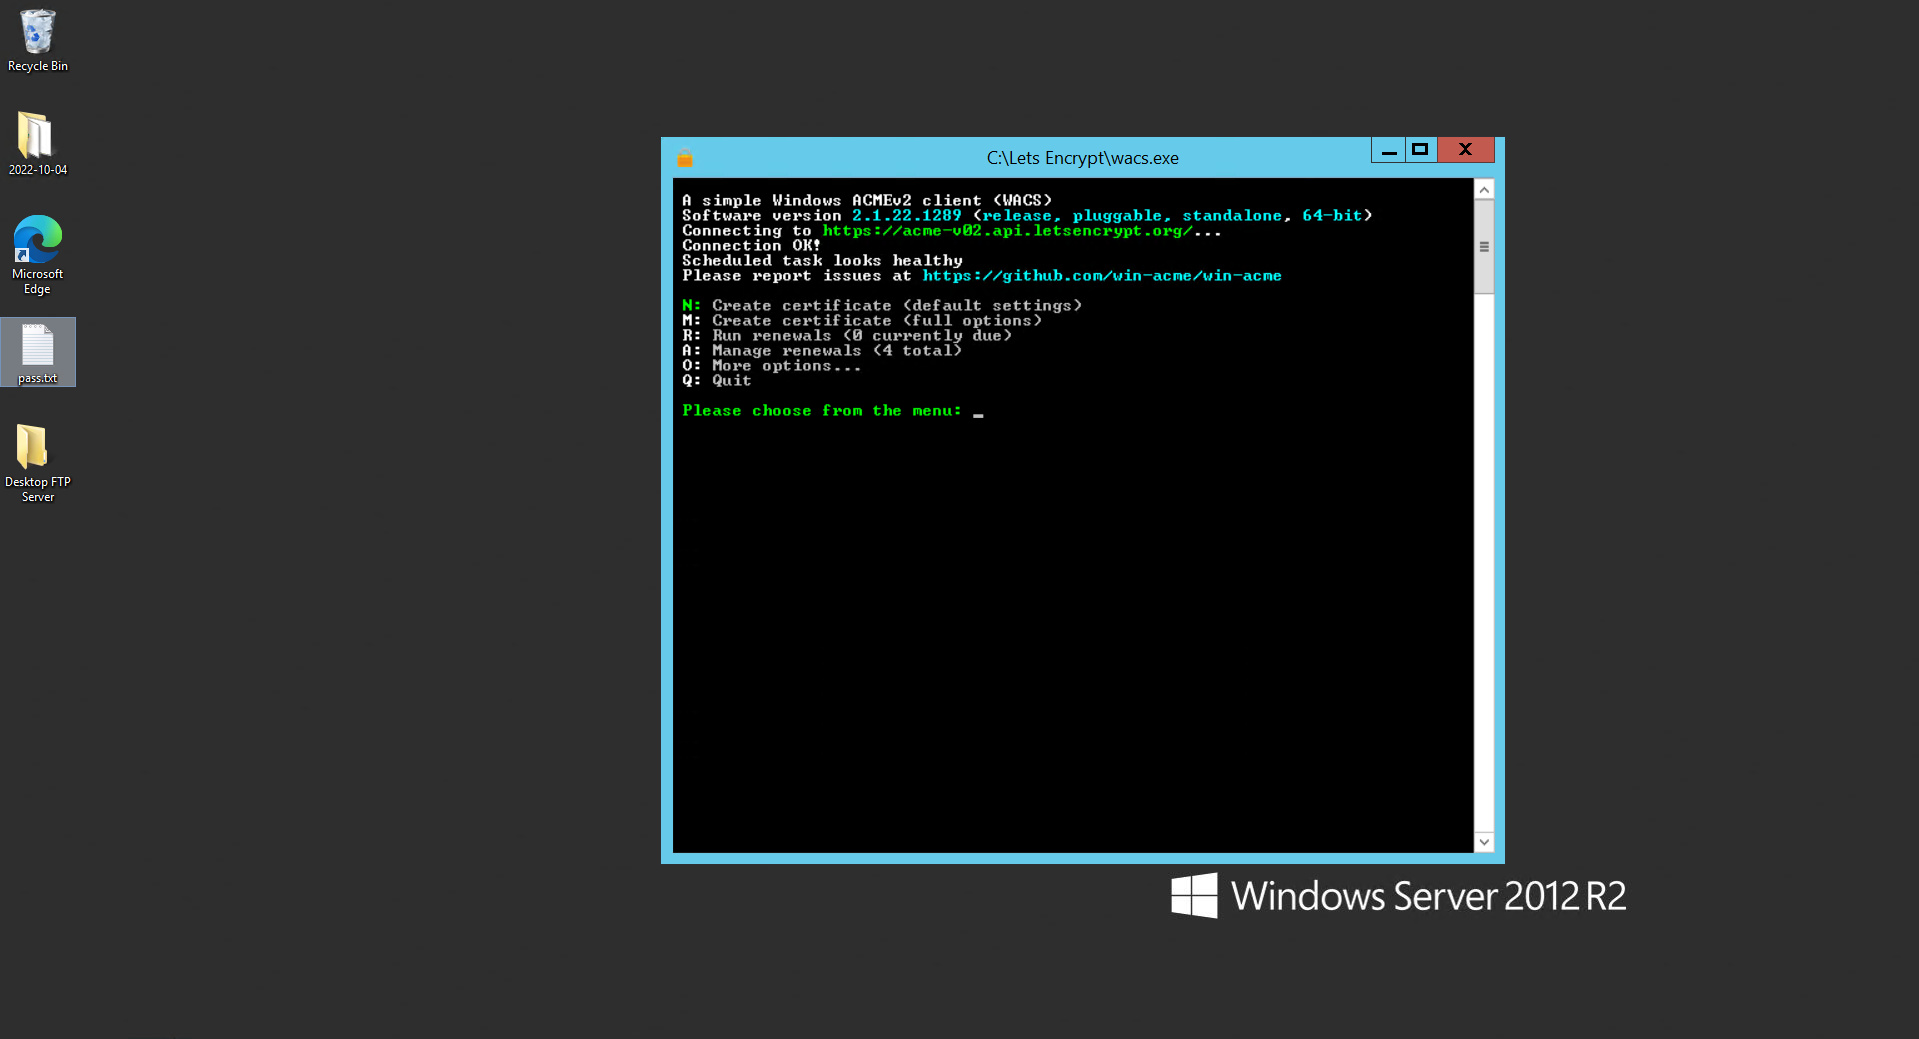Click "N: Create certificate (default settings)" line
Screen dimensions: 1919x1039
[882, 306]
